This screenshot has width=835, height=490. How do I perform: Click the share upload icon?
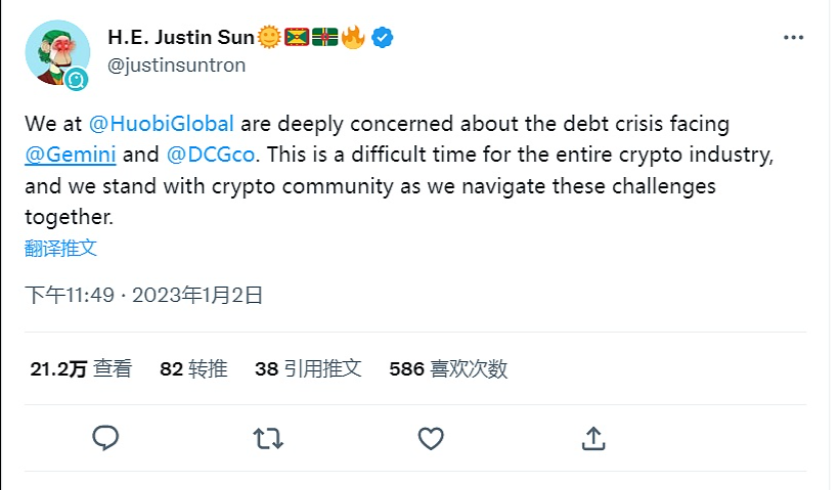pyautogui.click(x=593, y=437)
